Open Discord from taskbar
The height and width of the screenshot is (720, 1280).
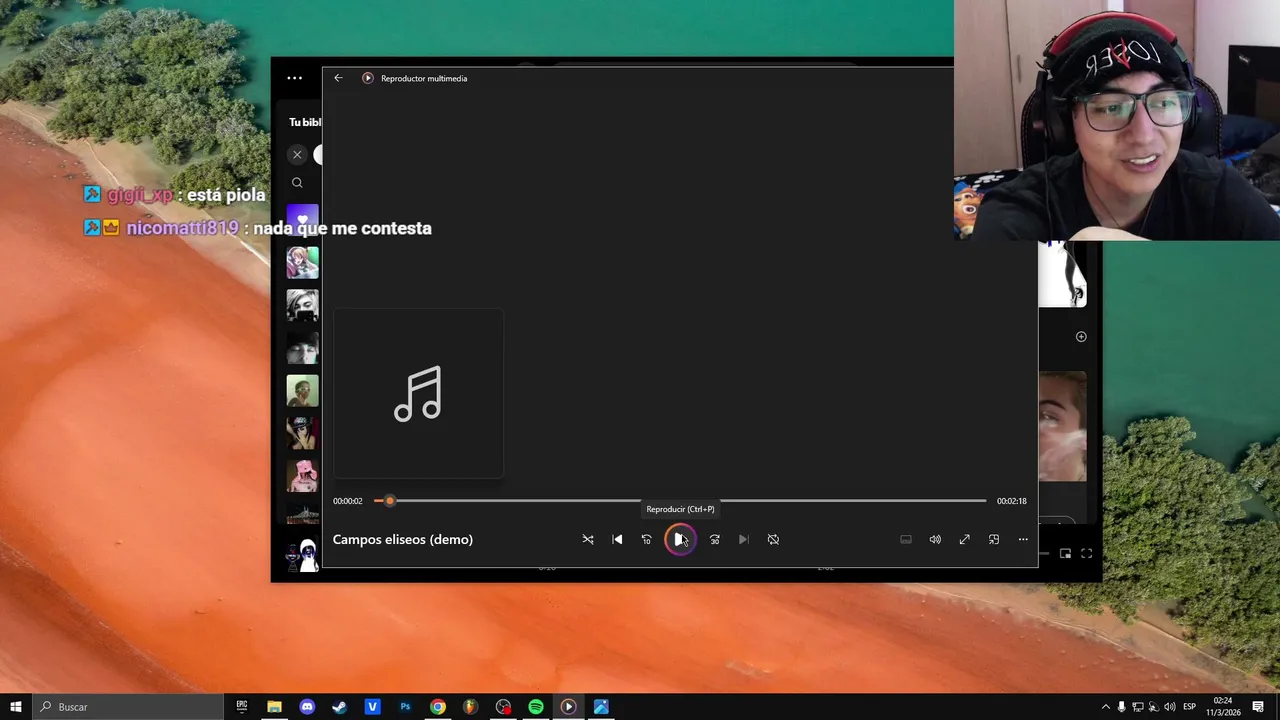pyautogui.click(x=307, y=707)
